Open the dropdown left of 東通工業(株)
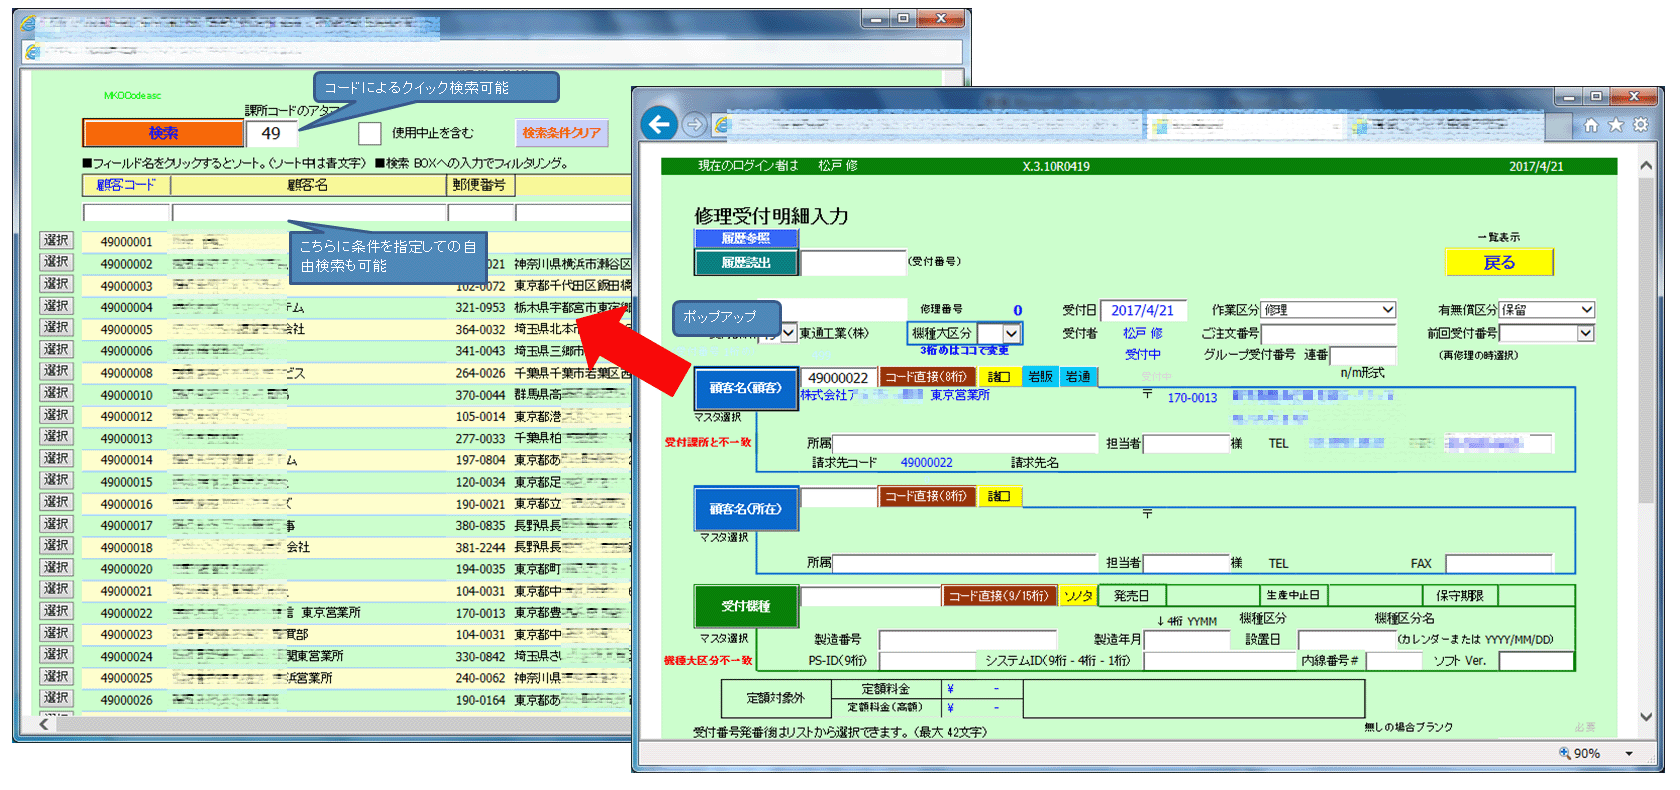Image resolution: width=1680 pixels, height=790 pixels. pos(789,333)
